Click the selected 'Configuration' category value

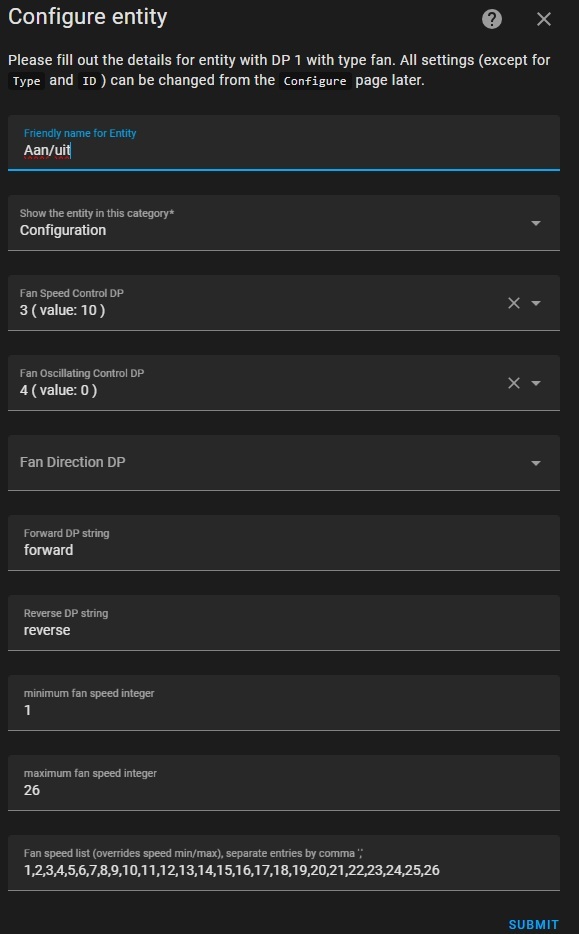coord(63,231)
